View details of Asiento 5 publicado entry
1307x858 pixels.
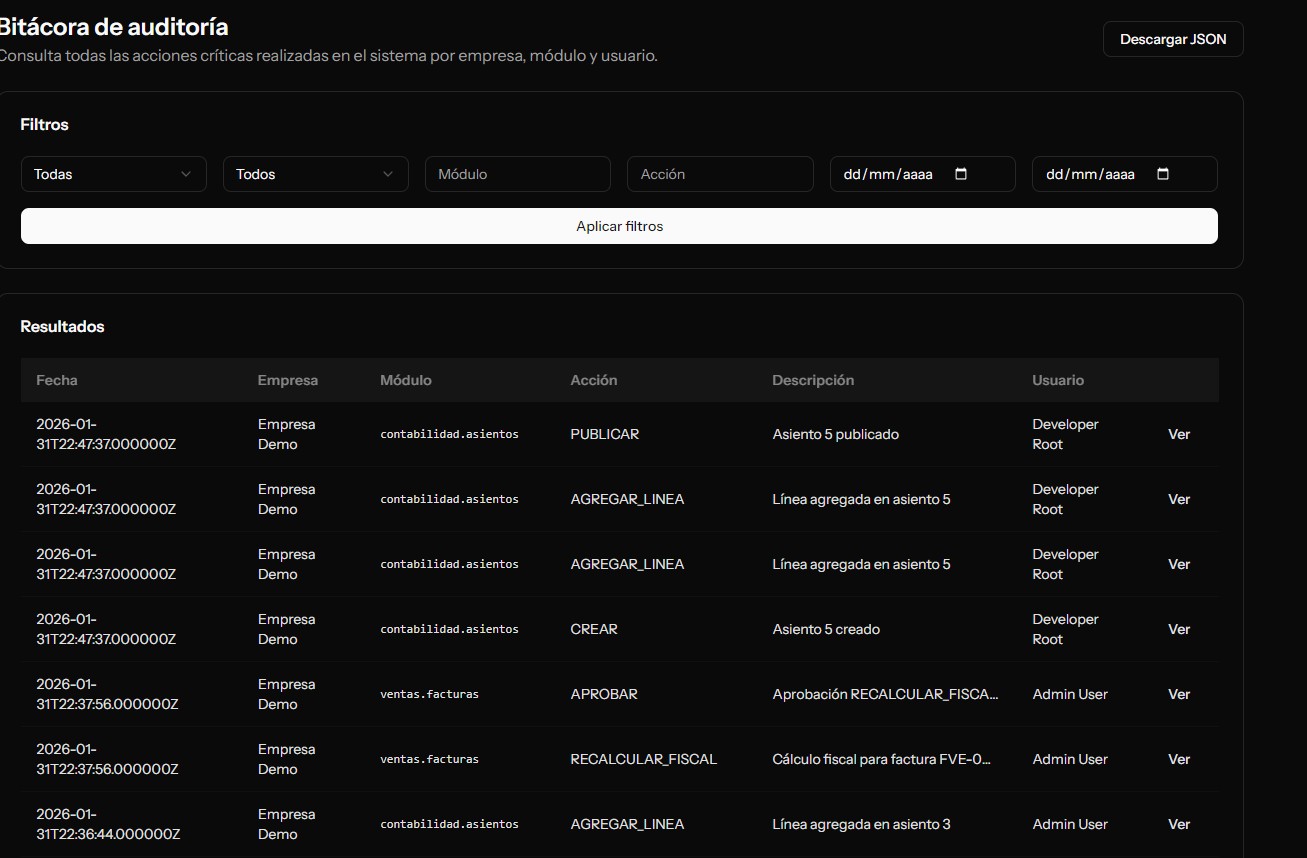(1178, 434)
